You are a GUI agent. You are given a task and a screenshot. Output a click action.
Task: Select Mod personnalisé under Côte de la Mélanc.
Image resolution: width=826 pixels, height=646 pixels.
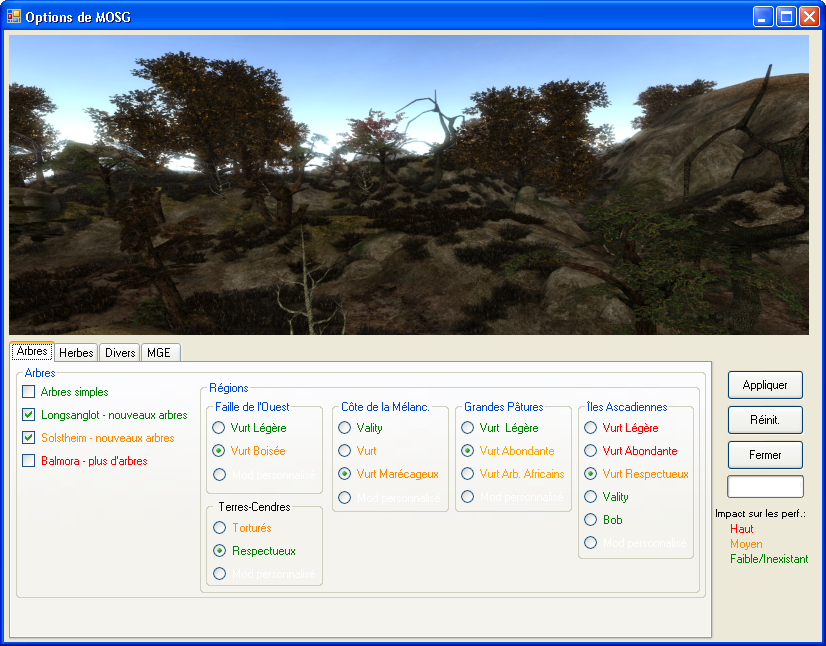click(345, 497)
